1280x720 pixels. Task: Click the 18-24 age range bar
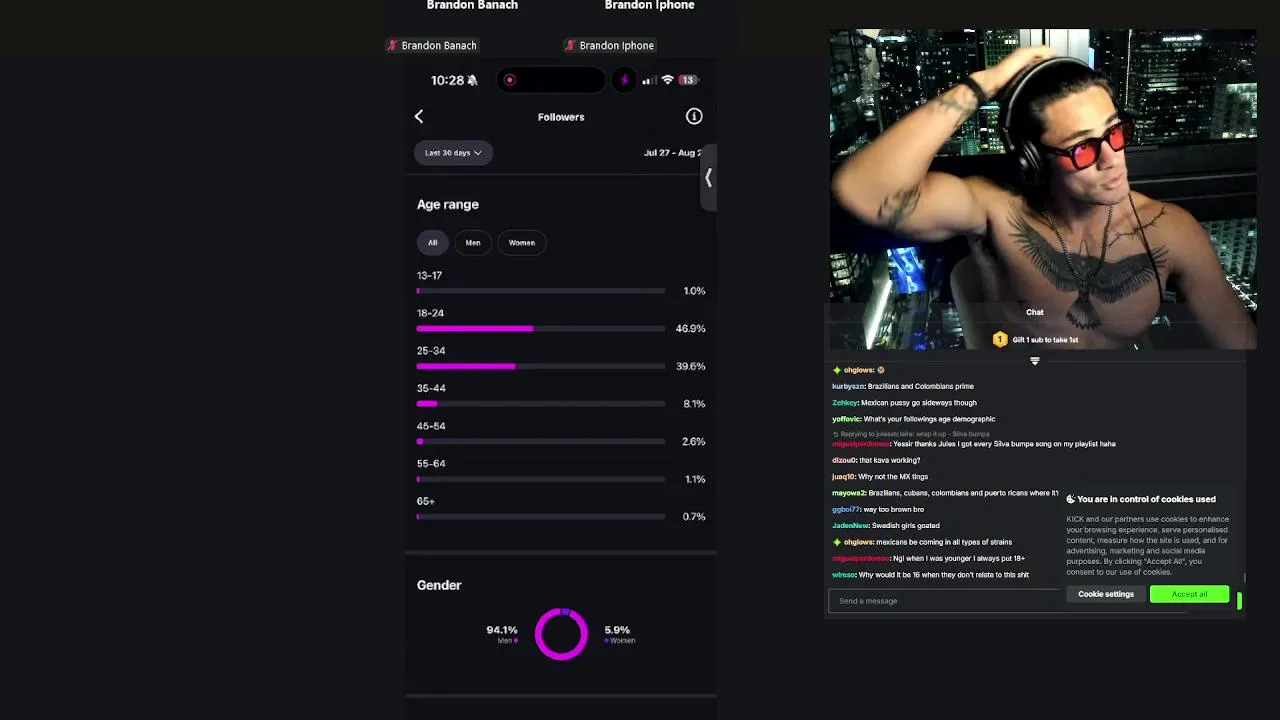pos(541,328)
